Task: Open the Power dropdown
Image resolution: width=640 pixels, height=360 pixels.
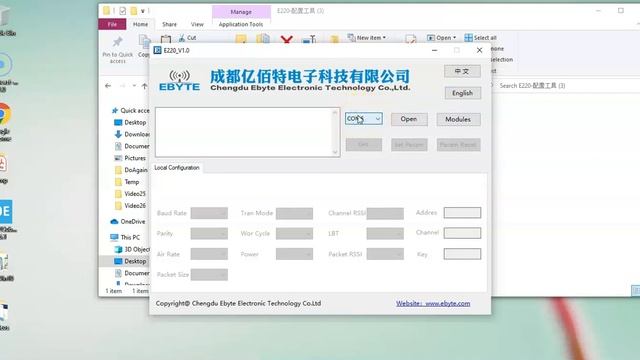Action: pyautogui.click(x=294, y=254)
